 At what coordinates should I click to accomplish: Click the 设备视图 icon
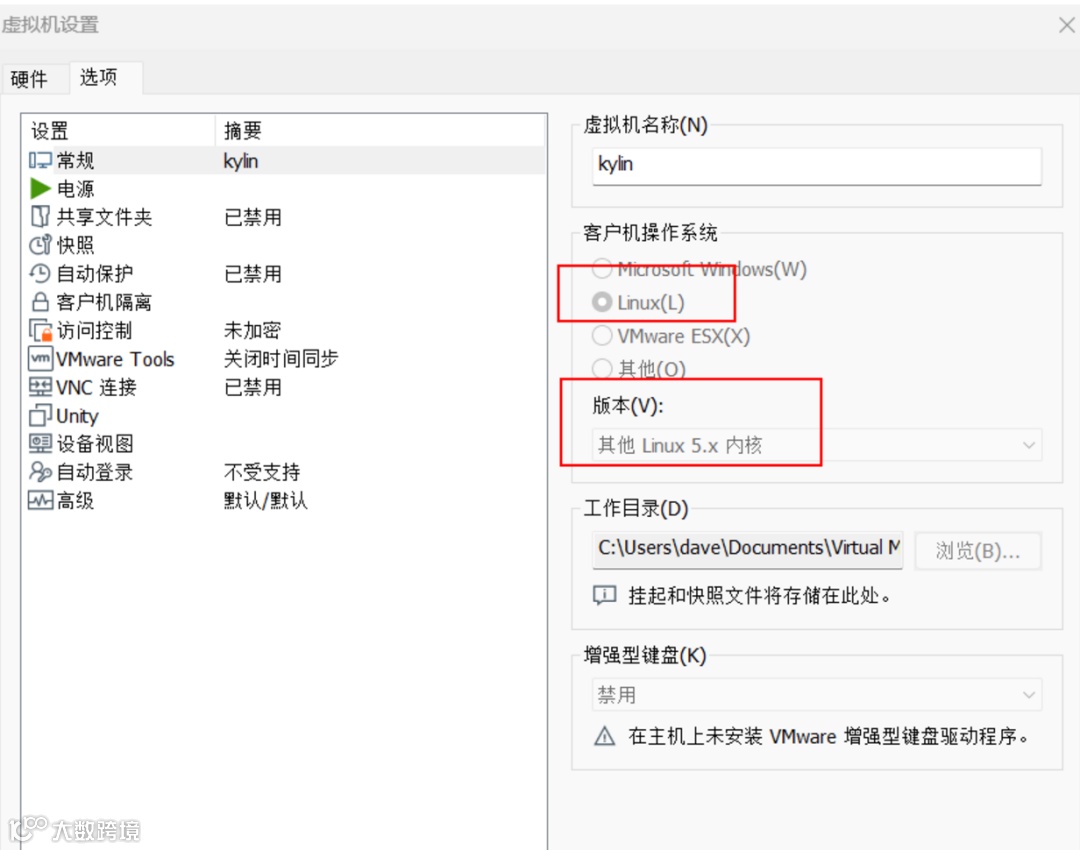tap(40, 444)
